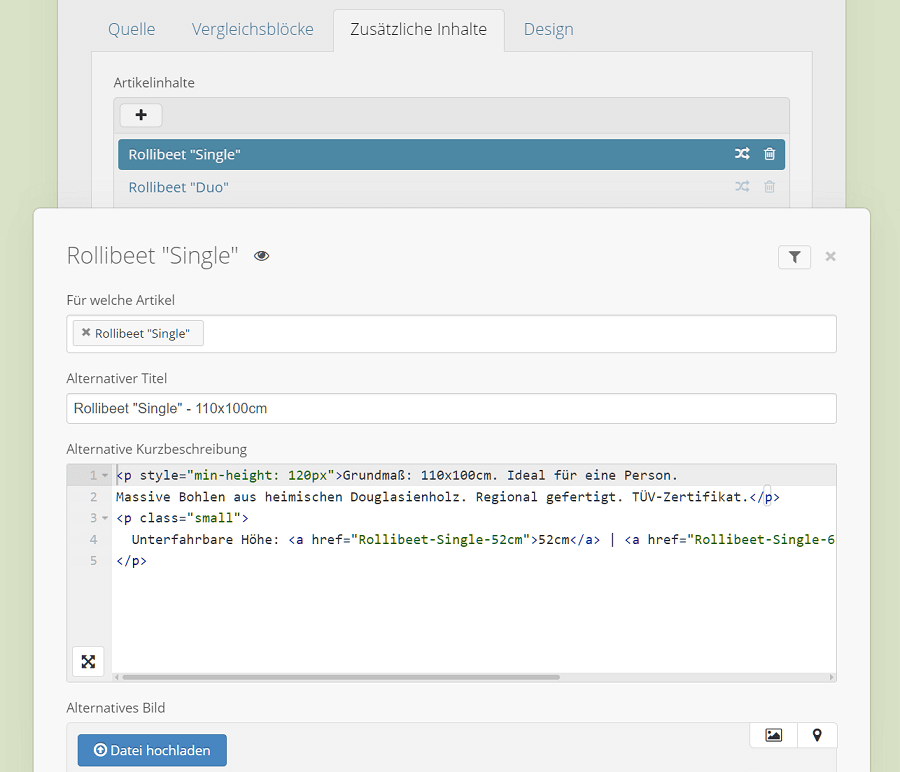Collapse the code fold on line 3
Viewport: 900px width, 772px height.
coord(105,518)
